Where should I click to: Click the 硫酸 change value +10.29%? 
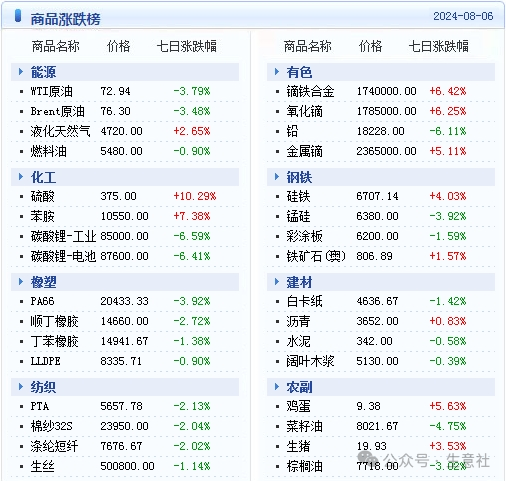pos(195,196)
